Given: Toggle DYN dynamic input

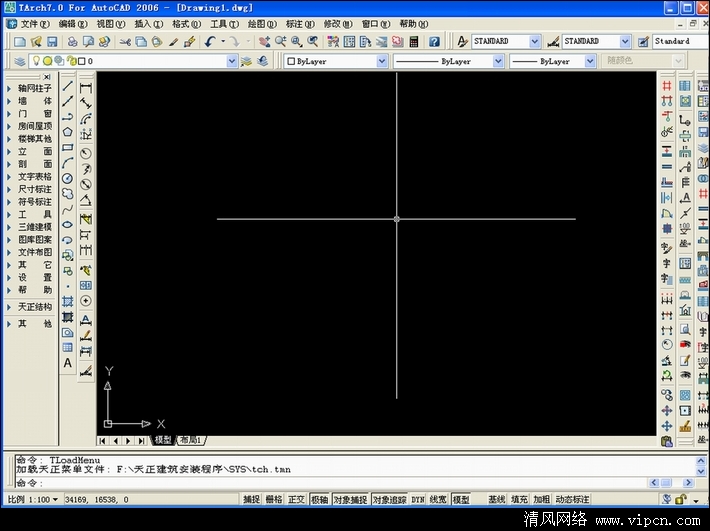Looking at the screenshot, I should tap(417, 499).
